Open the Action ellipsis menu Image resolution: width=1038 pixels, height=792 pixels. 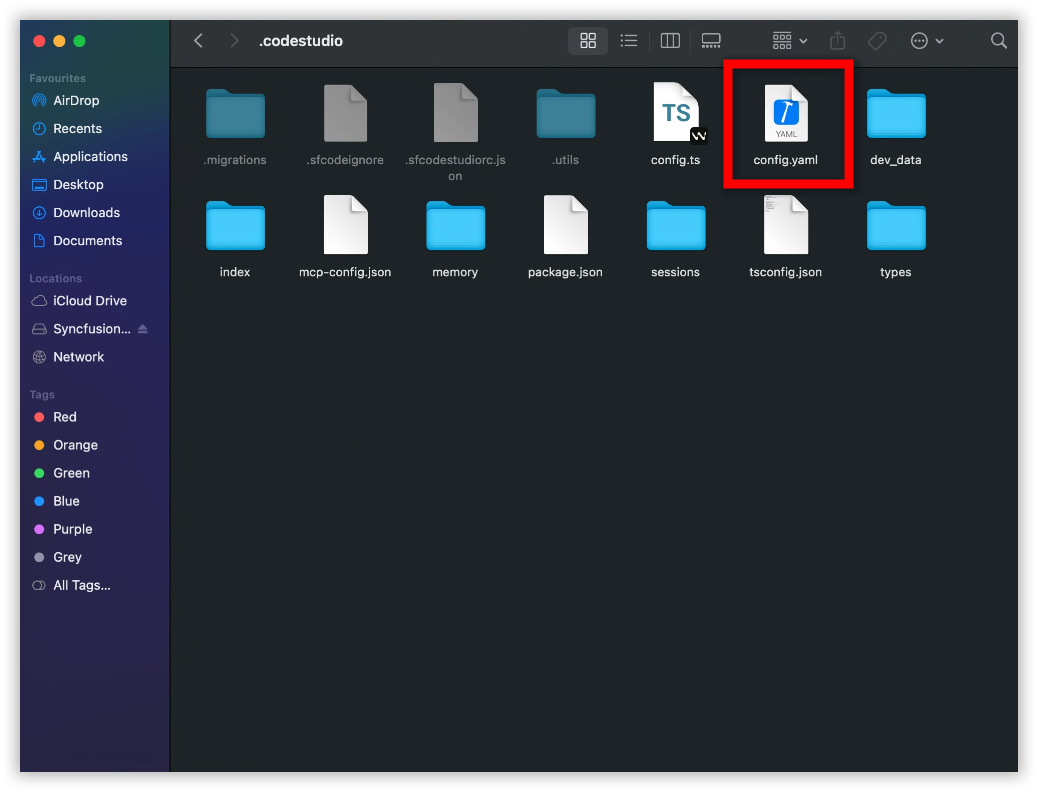click(x=927, y=41)
